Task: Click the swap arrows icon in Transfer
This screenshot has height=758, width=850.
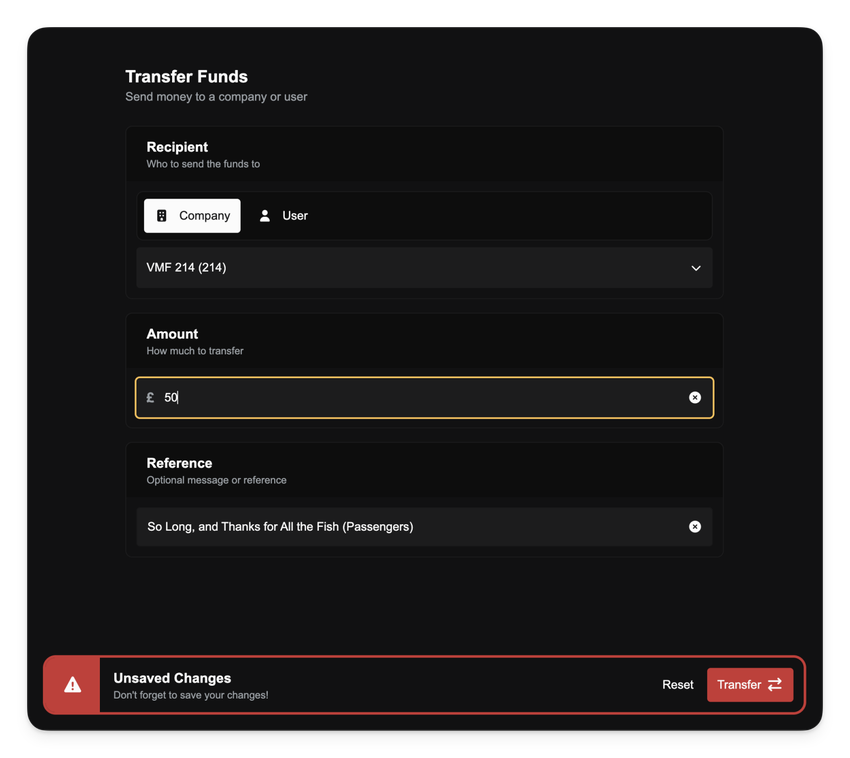Action: [775, 685]
